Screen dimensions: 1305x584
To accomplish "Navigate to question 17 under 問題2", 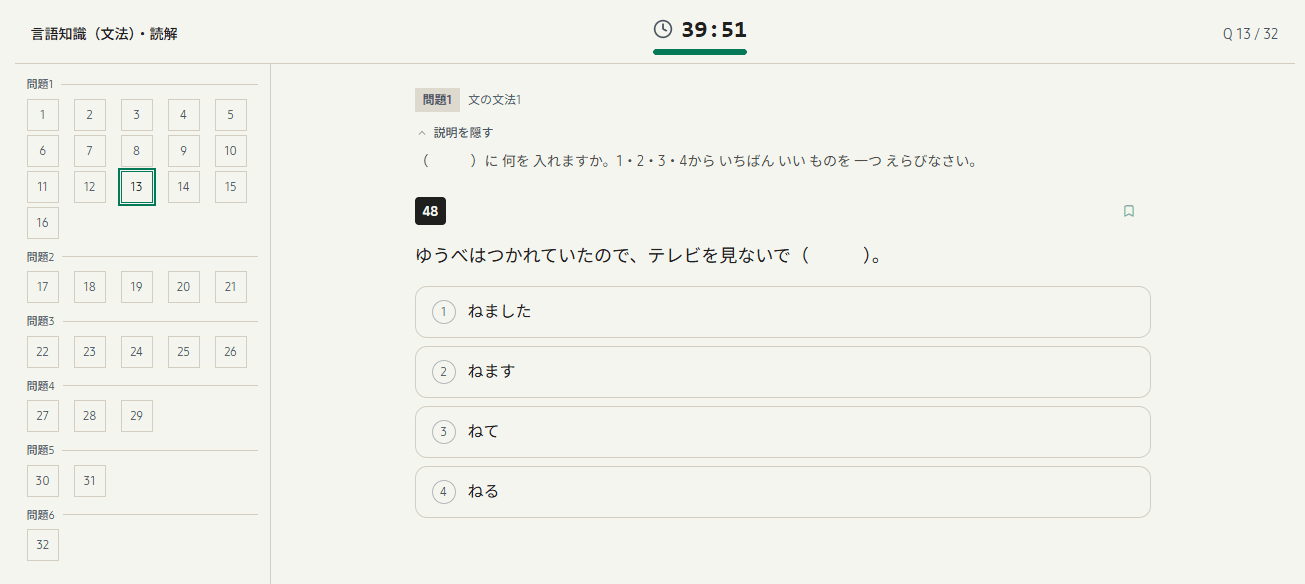I will pos(42,286).
